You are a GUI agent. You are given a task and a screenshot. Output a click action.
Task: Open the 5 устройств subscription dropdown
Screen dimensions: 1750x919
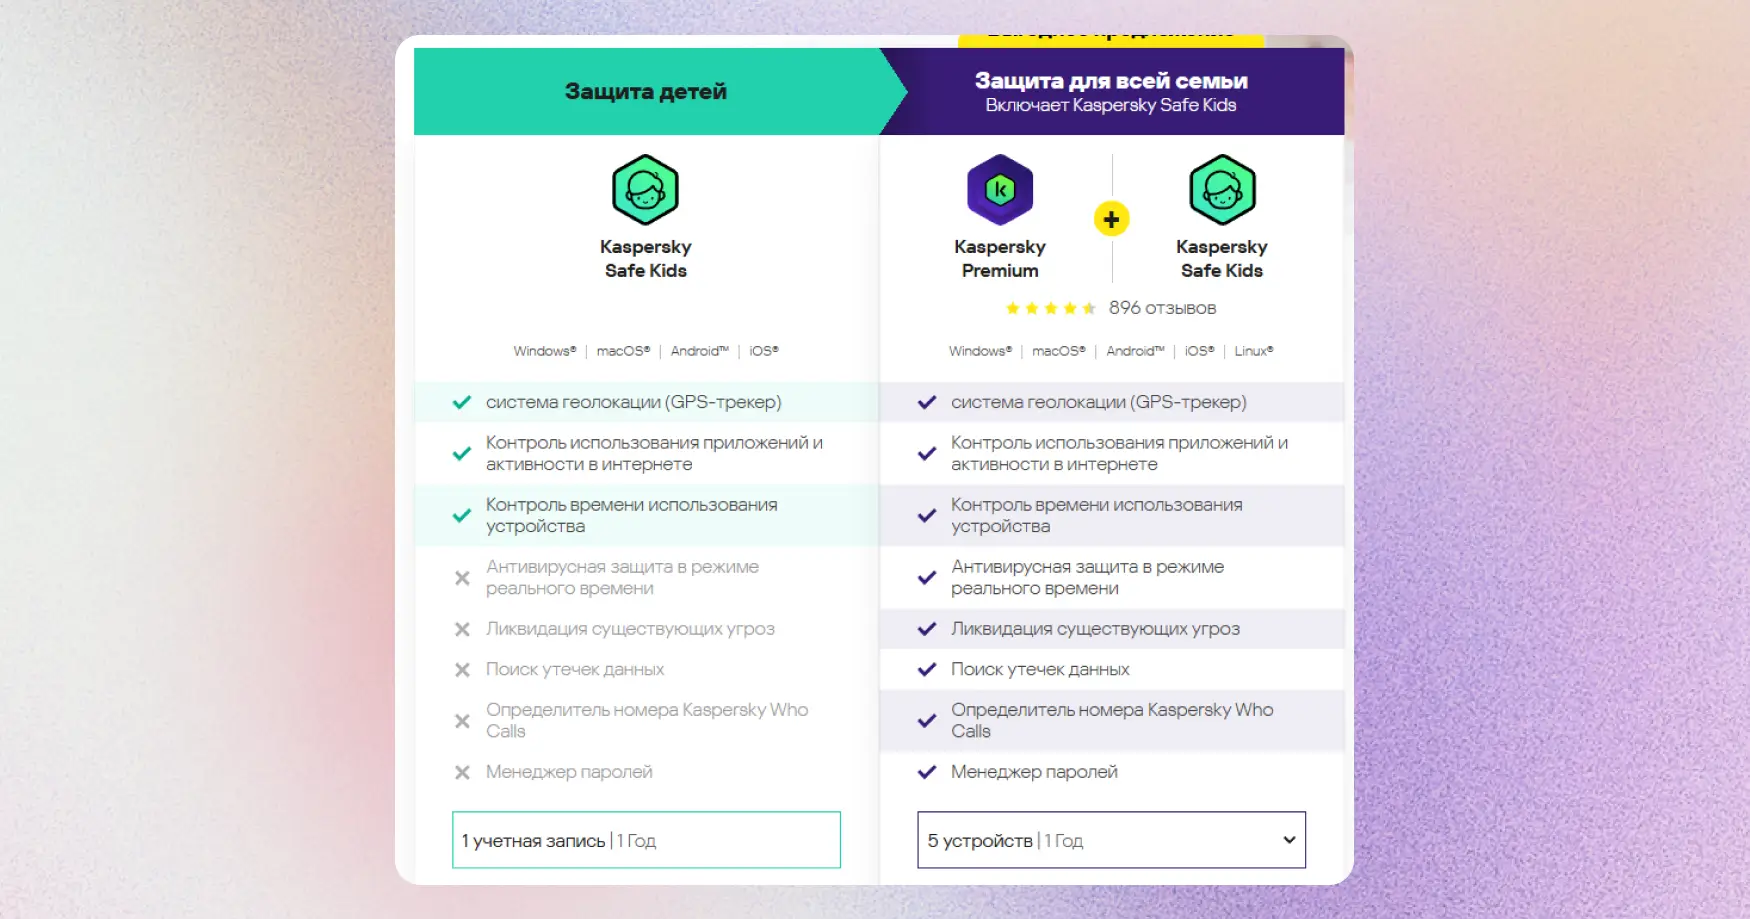tap(1110, 840)
